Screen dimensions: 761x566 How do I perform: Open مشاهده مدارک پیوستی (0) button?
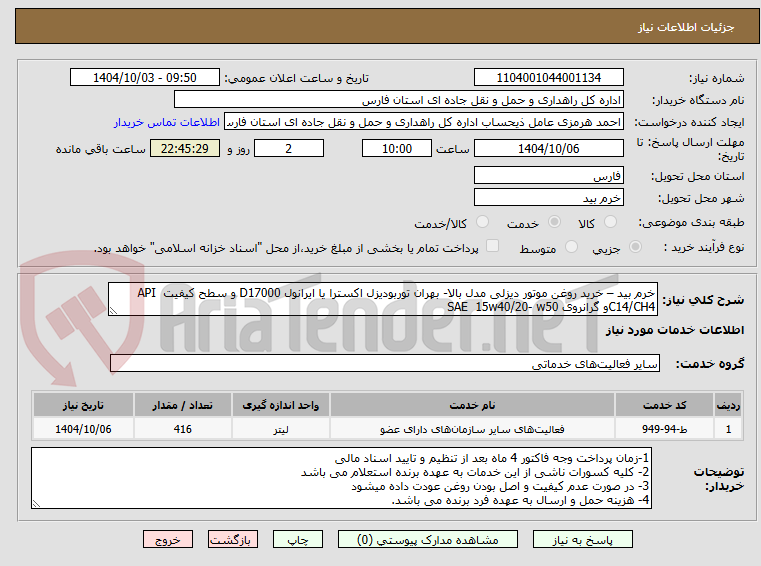point(428,540)
